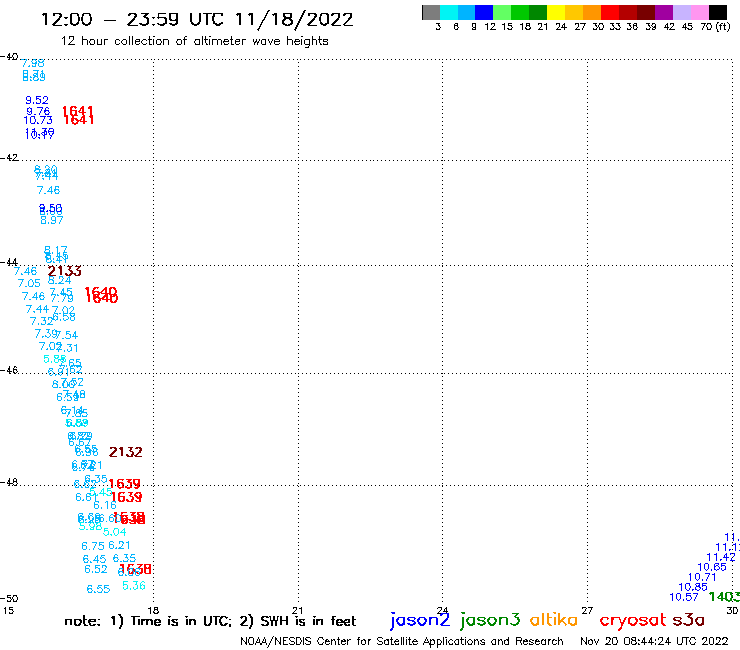Click the wave height value 6.21
The image size is (740, 650).
119,545
